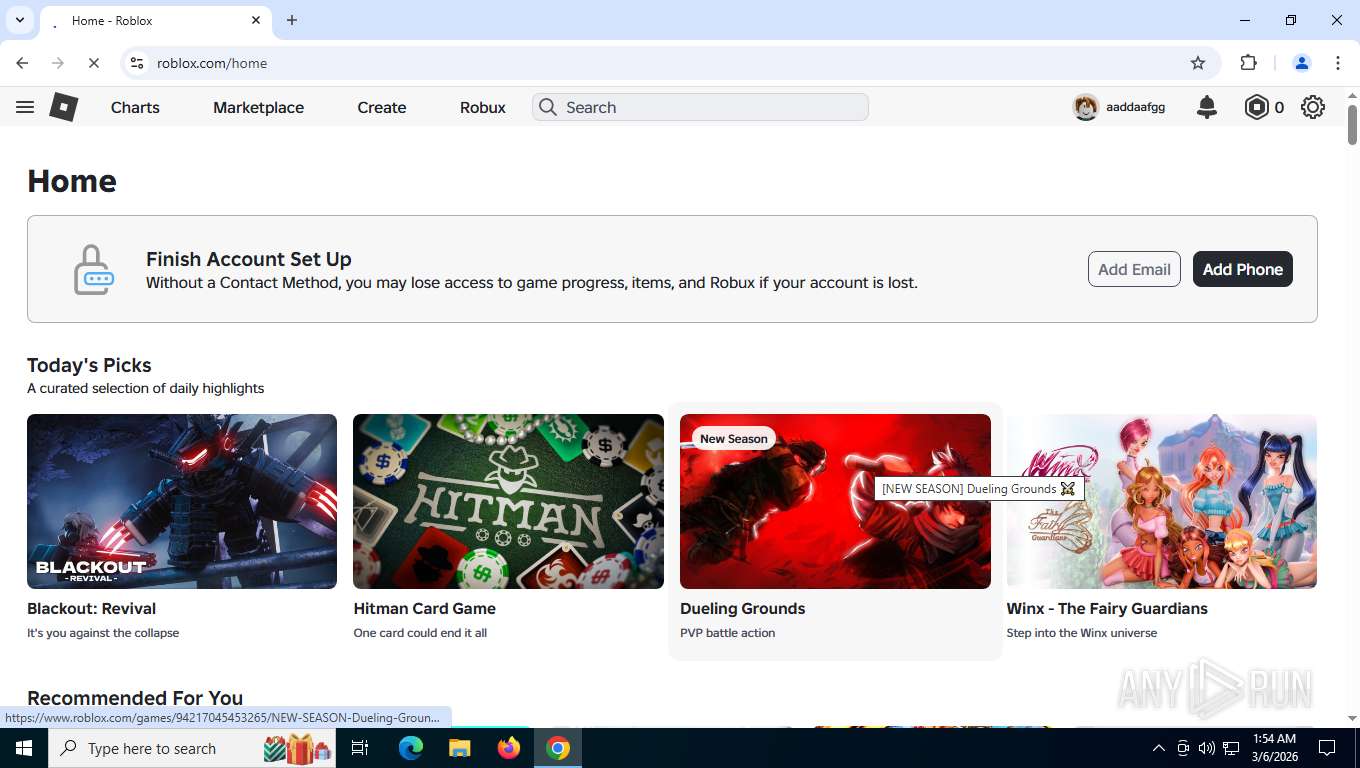Open the notifications bell

pyautogui.click(x=1207, y=107)
